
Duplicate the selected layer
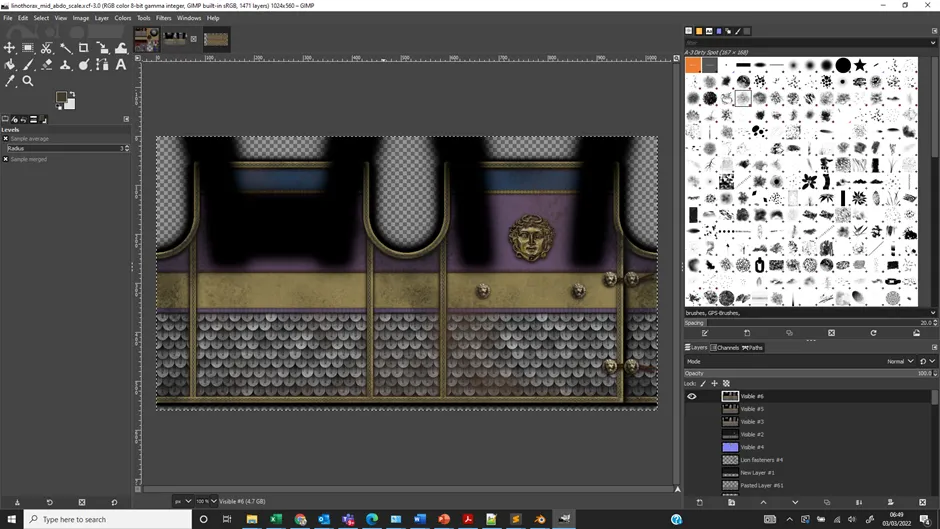(x=827, y=503)
